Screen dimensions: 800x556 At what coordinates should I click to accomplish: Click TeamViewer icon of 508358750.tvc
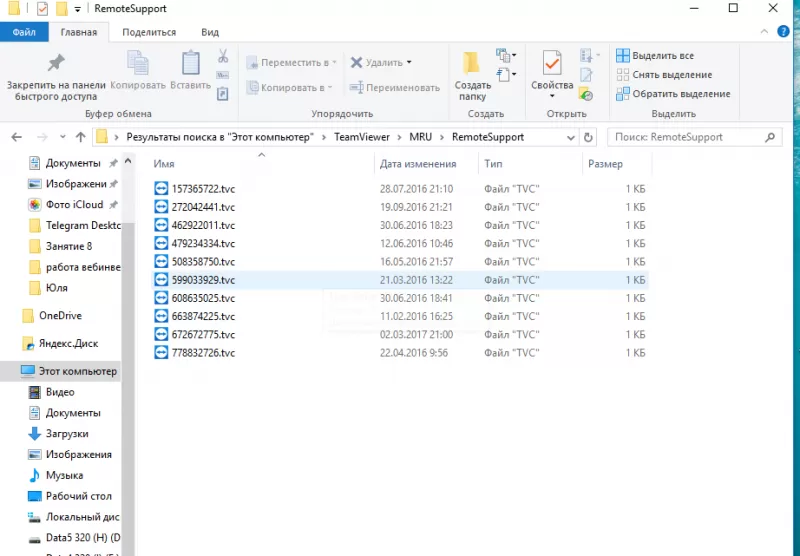[161, 261]
